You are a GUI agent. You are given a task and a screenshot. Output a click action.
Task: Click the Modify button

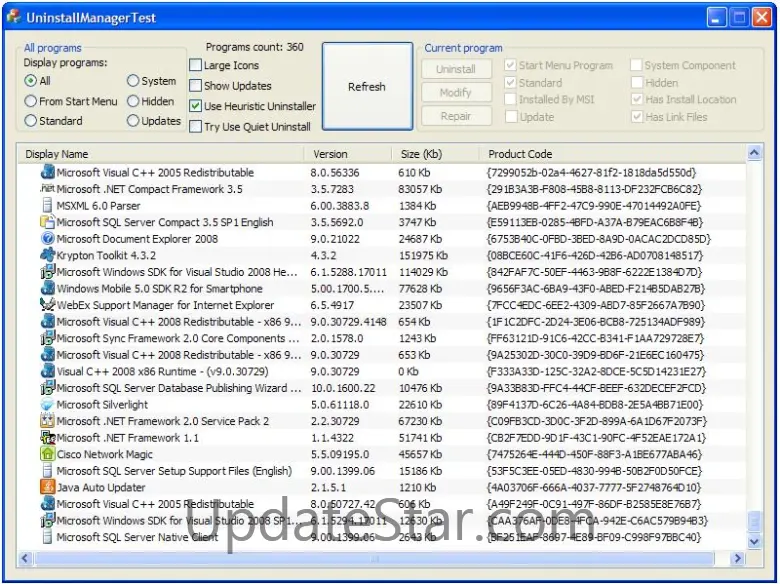tap(456, 93)
